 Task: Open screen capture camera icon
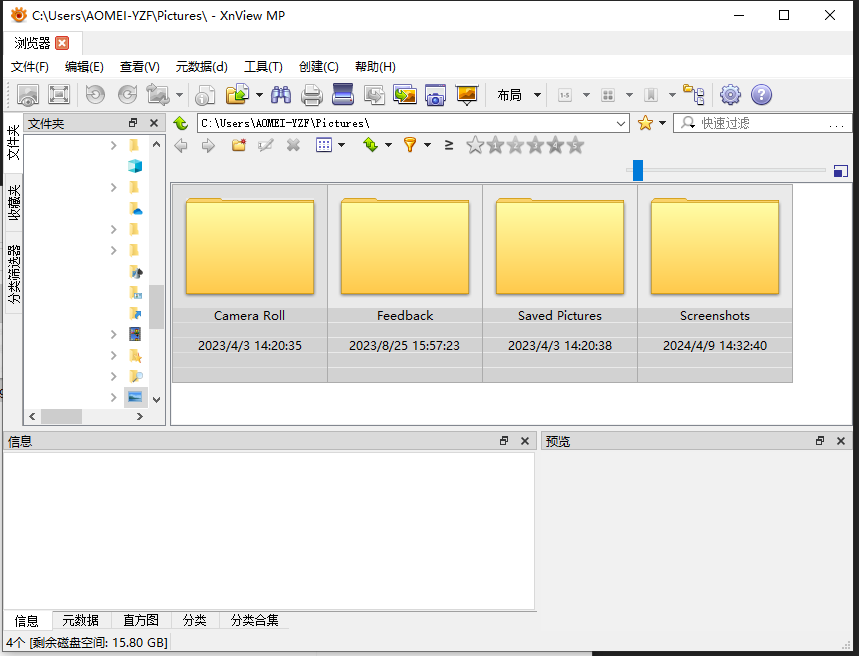tap(434, 94)
